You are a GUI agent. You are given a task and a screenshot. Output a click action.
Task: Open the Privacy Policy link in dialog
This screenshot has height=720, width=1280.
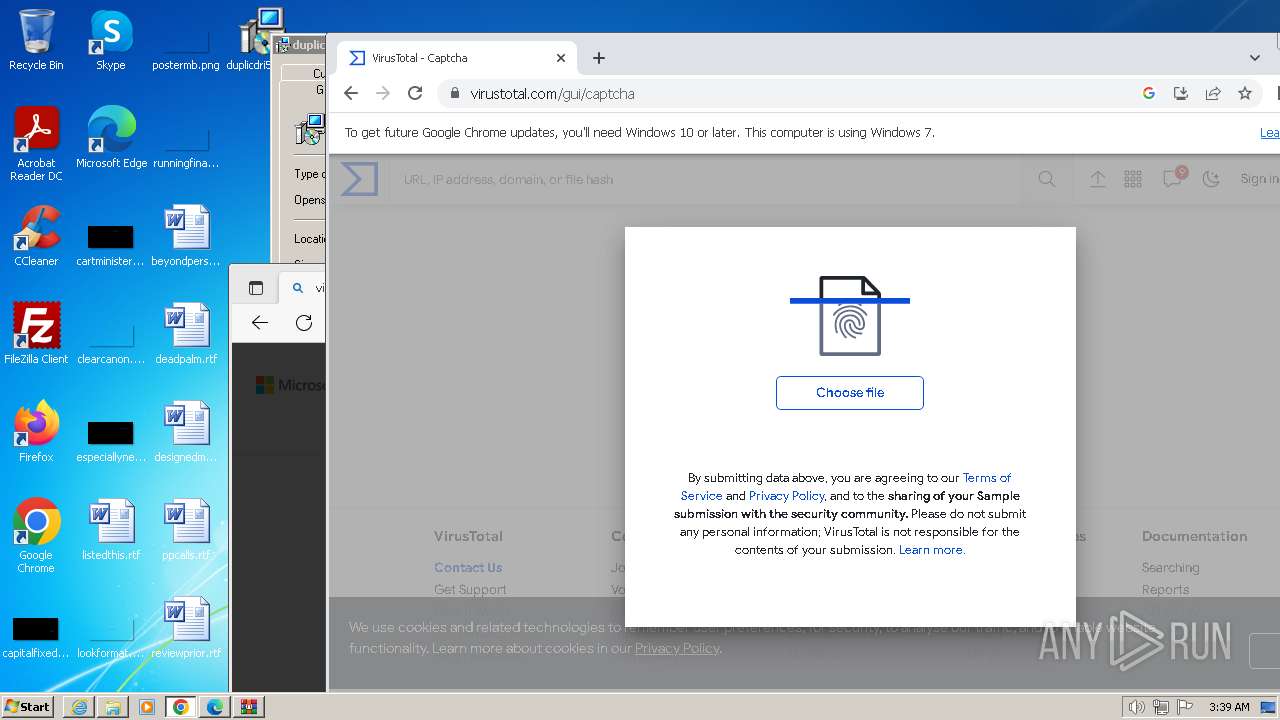point(786,496)
